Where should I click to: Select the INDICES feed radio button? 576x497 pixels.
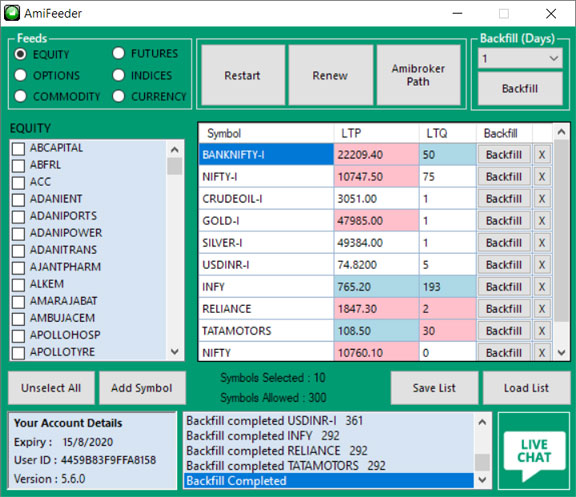[x=119, y=75]
